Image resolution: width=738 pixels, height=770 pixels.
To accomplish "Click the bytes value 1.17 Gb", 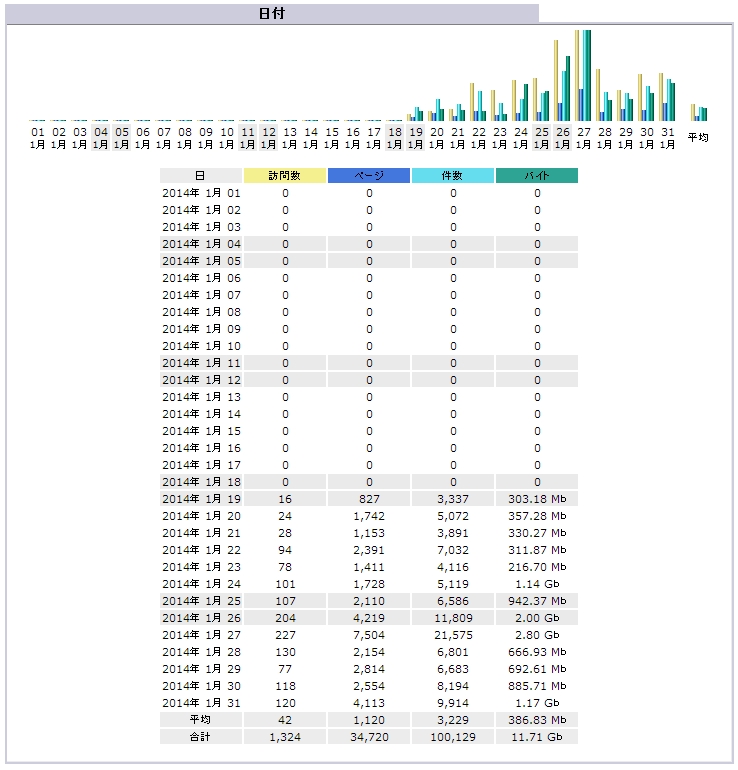I will 537,703.
